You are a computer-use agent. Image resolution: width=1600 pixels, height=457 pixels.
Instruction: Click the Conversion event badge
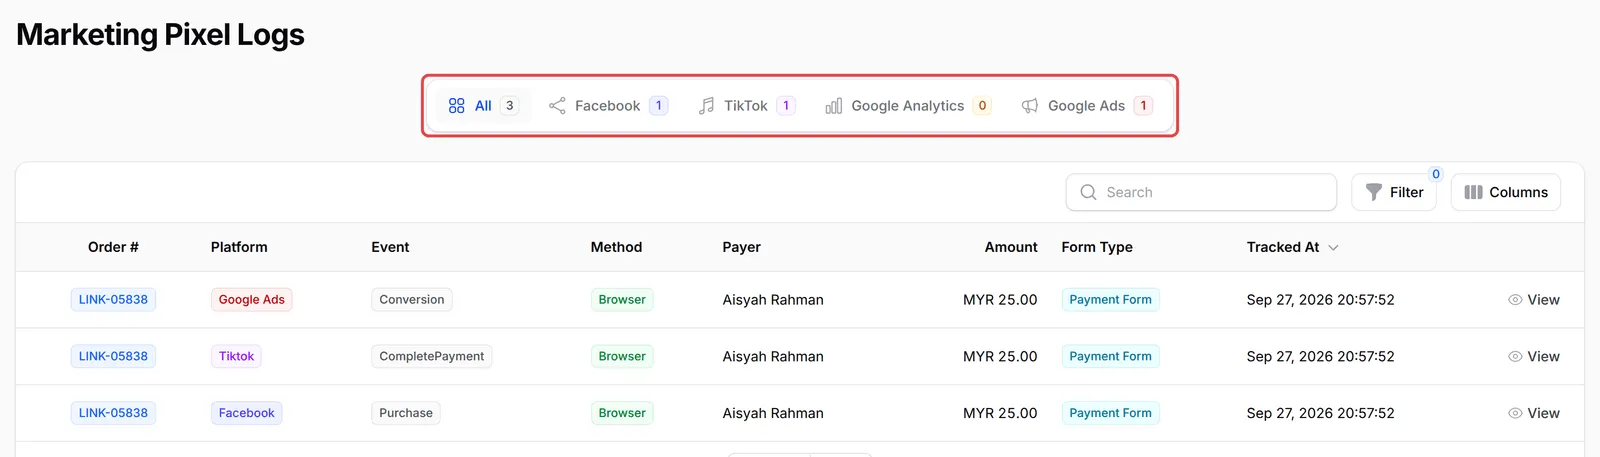[x=412, y=300]
